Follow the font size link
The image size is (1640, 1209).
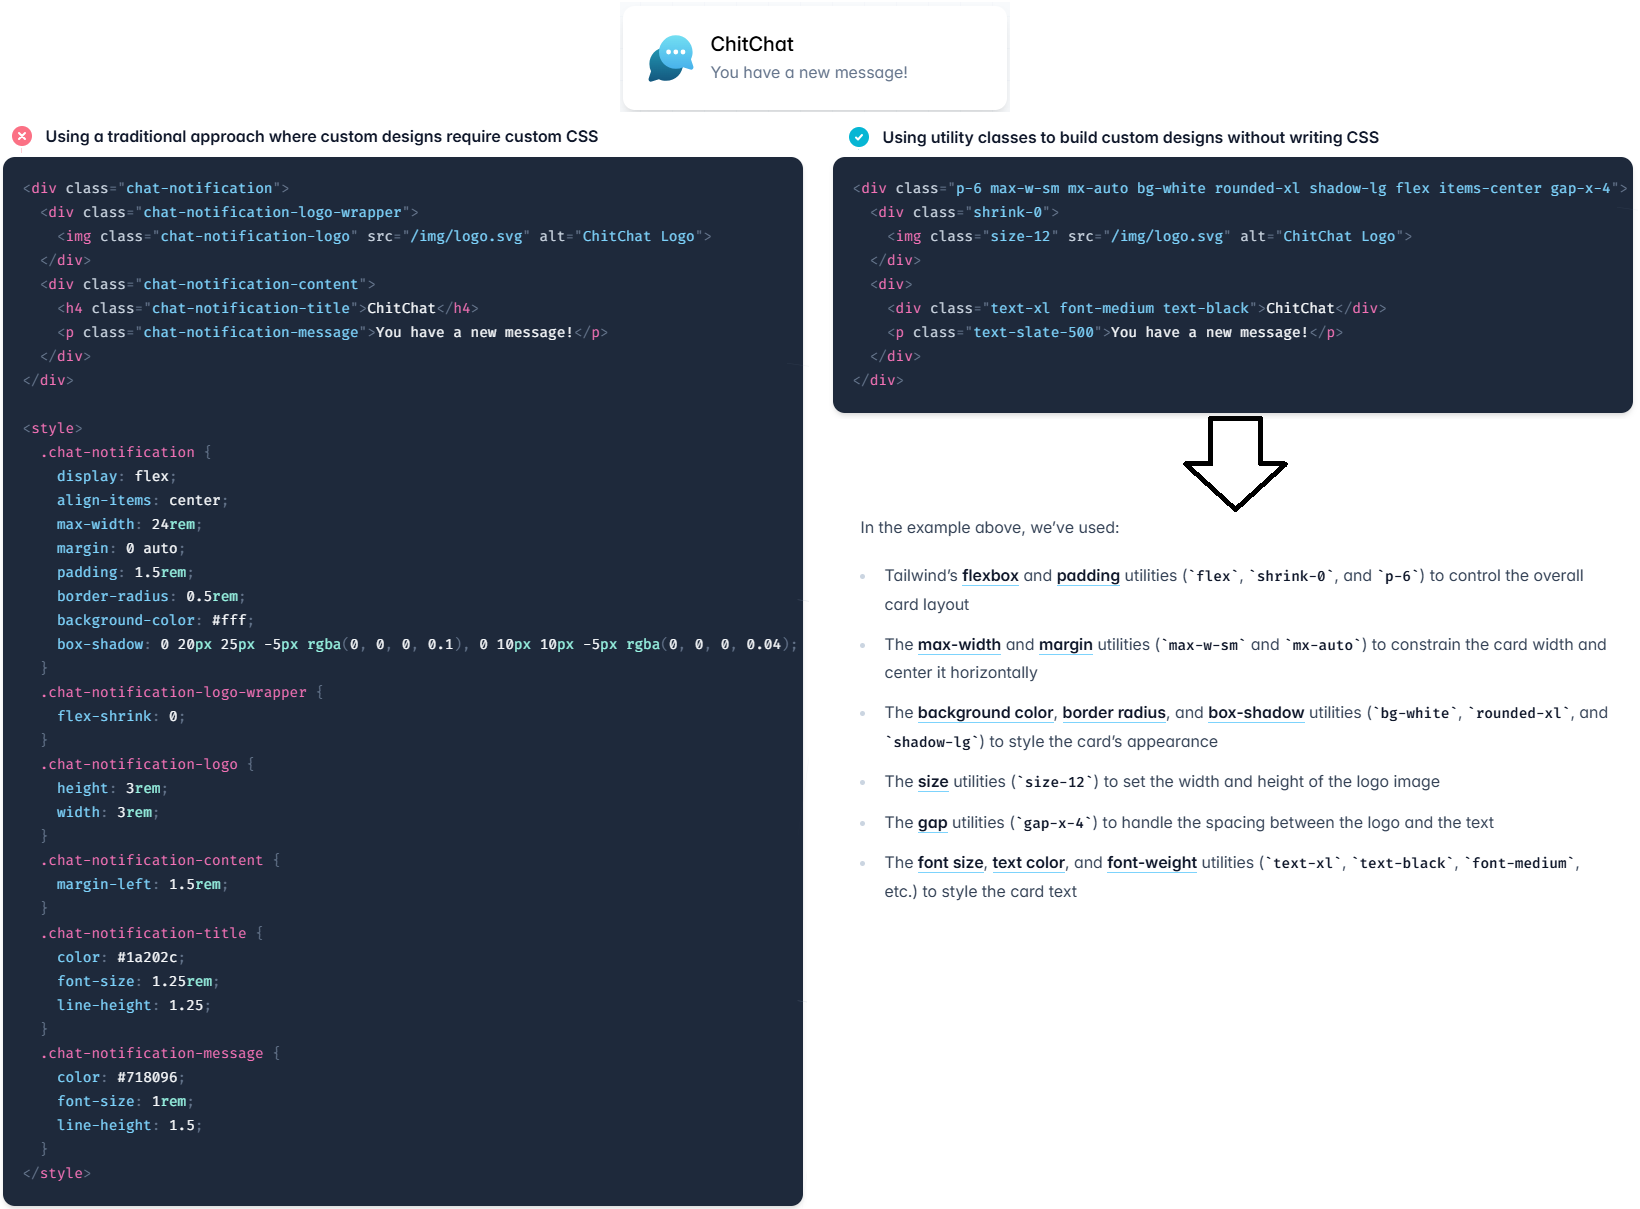click(x=950, y=863)
